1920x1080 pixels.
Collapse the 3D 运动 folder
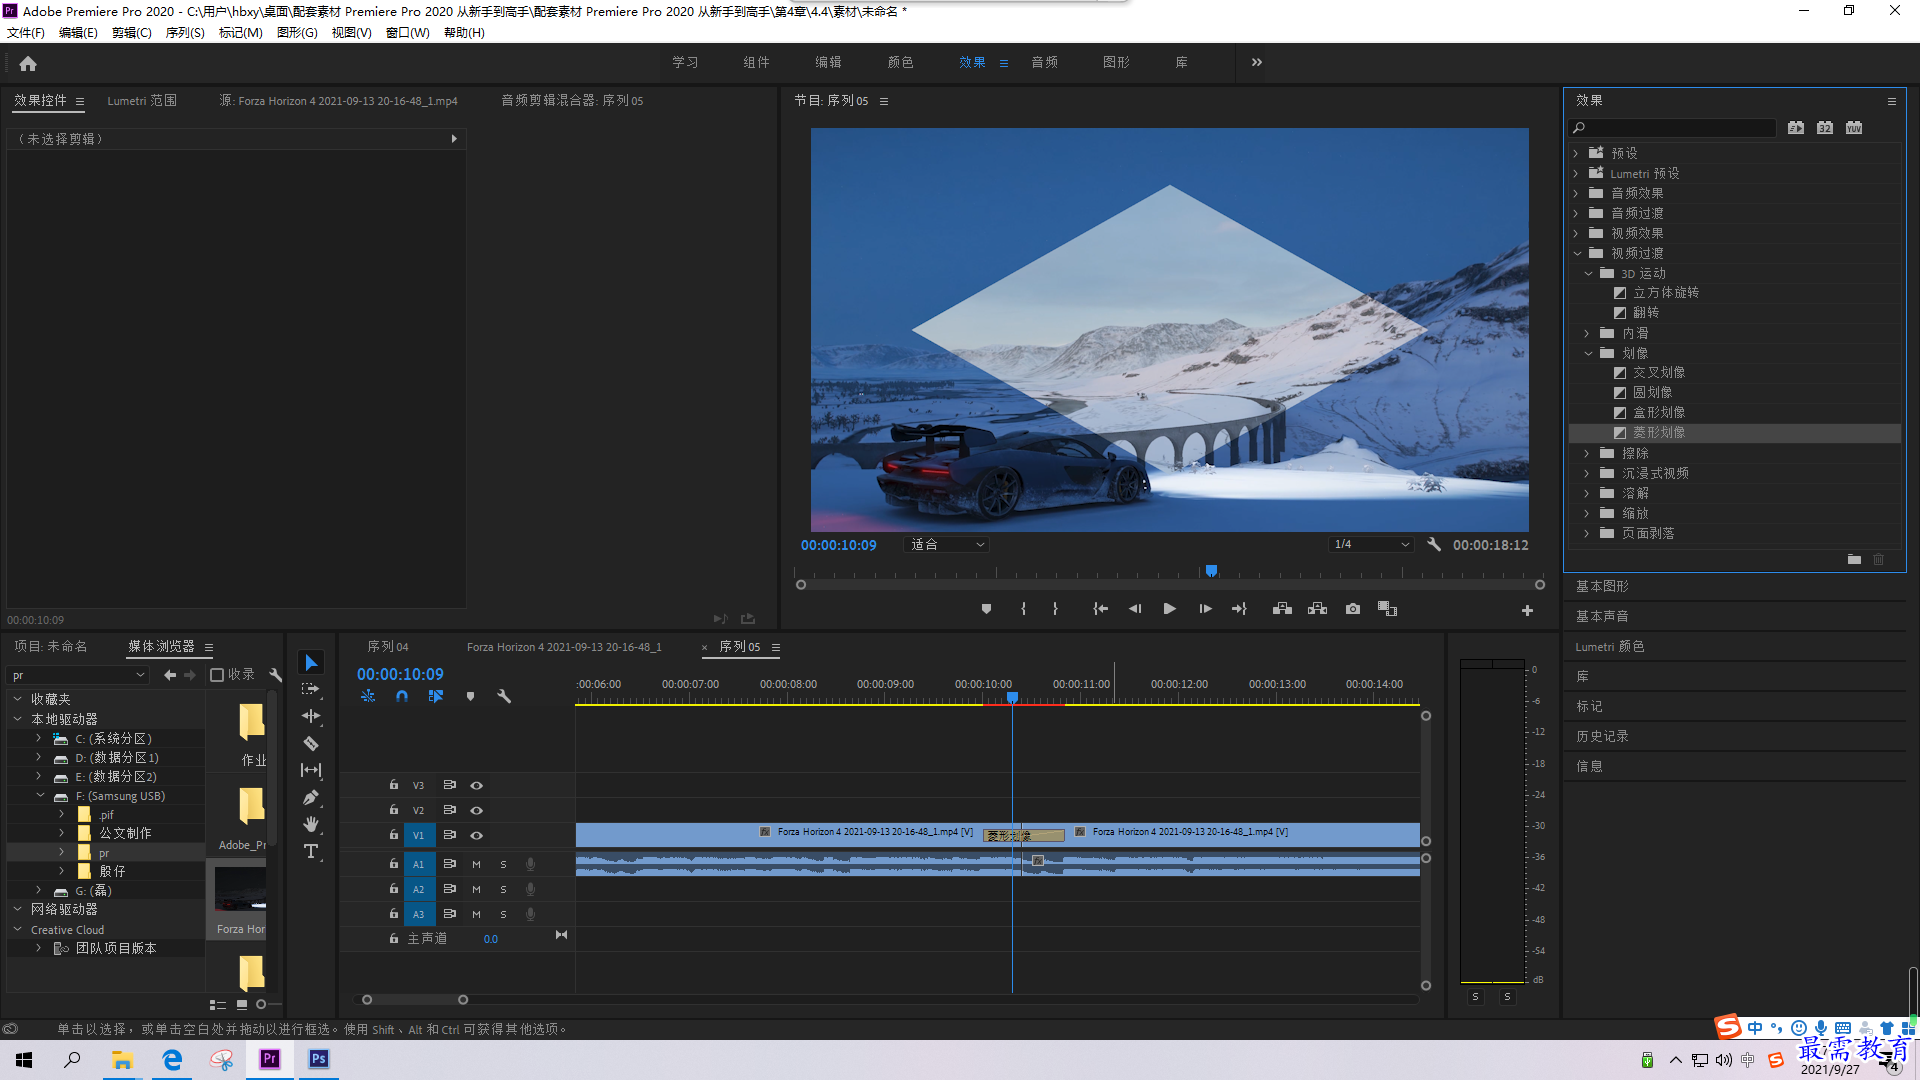click(x=1588, y=274)
